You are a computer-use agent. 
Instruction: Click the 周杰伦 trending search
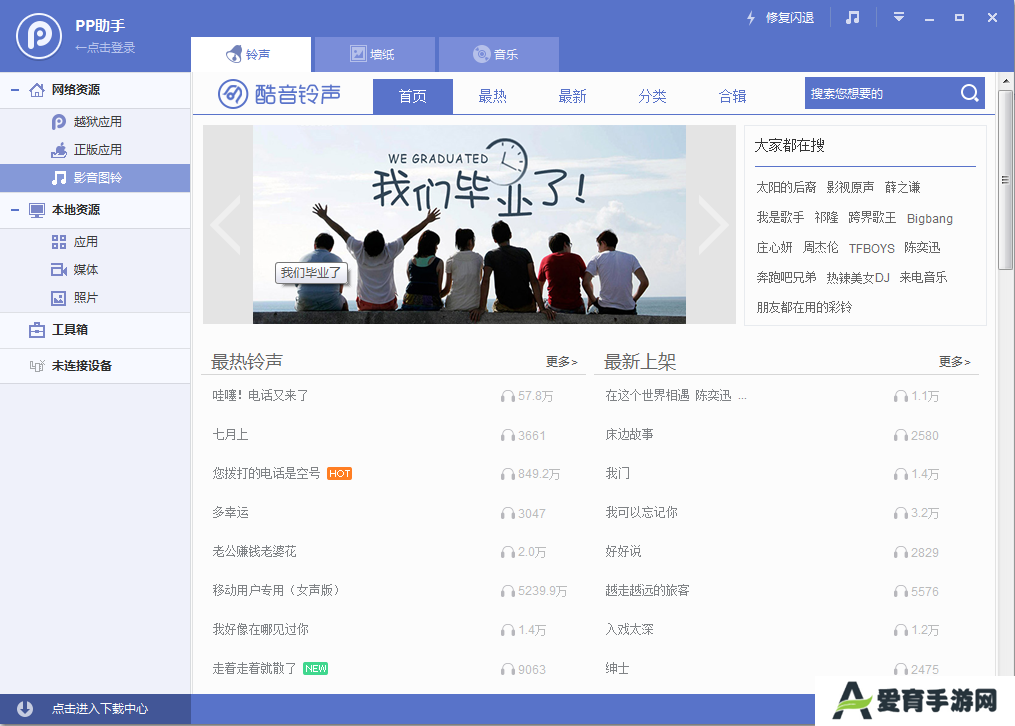pyautogui.click(x=820, y=248)
